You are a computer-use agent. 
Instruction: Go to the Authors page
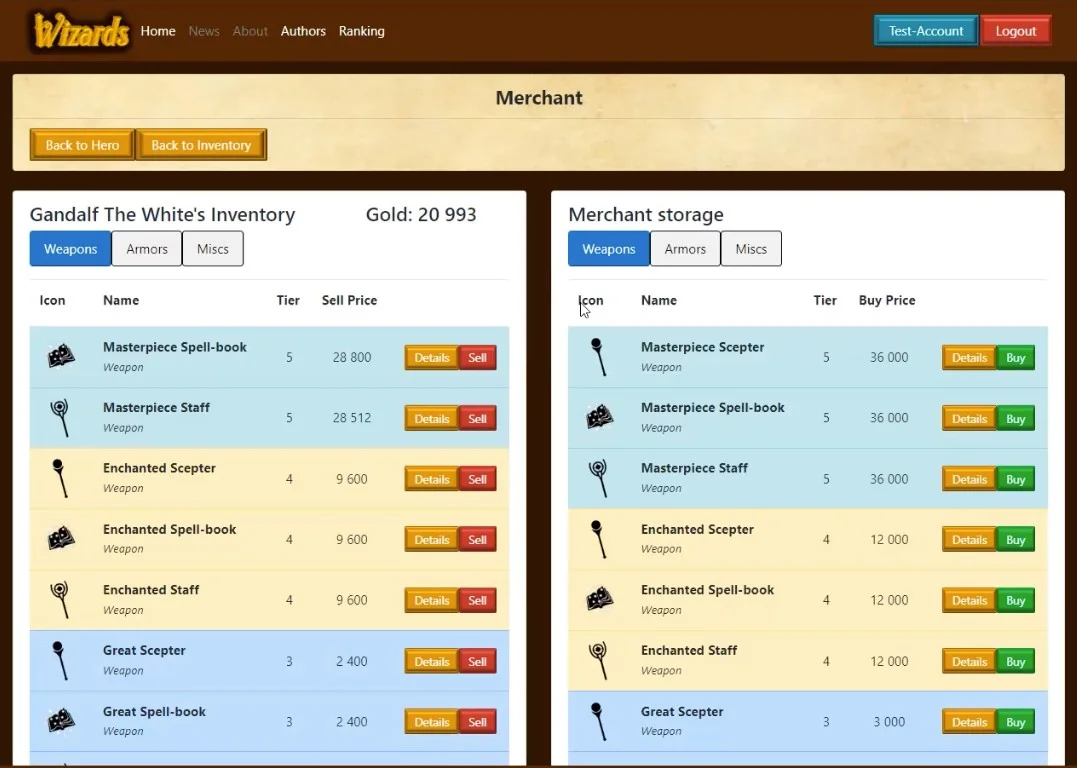[303, 31]
